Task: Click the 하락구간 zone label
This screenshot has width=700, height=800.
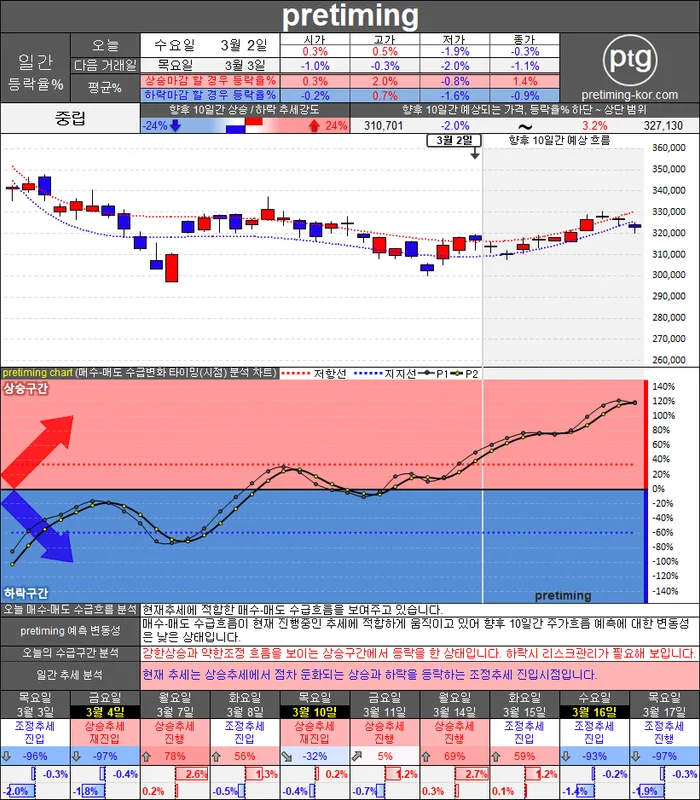Action: tap(26, 593)
